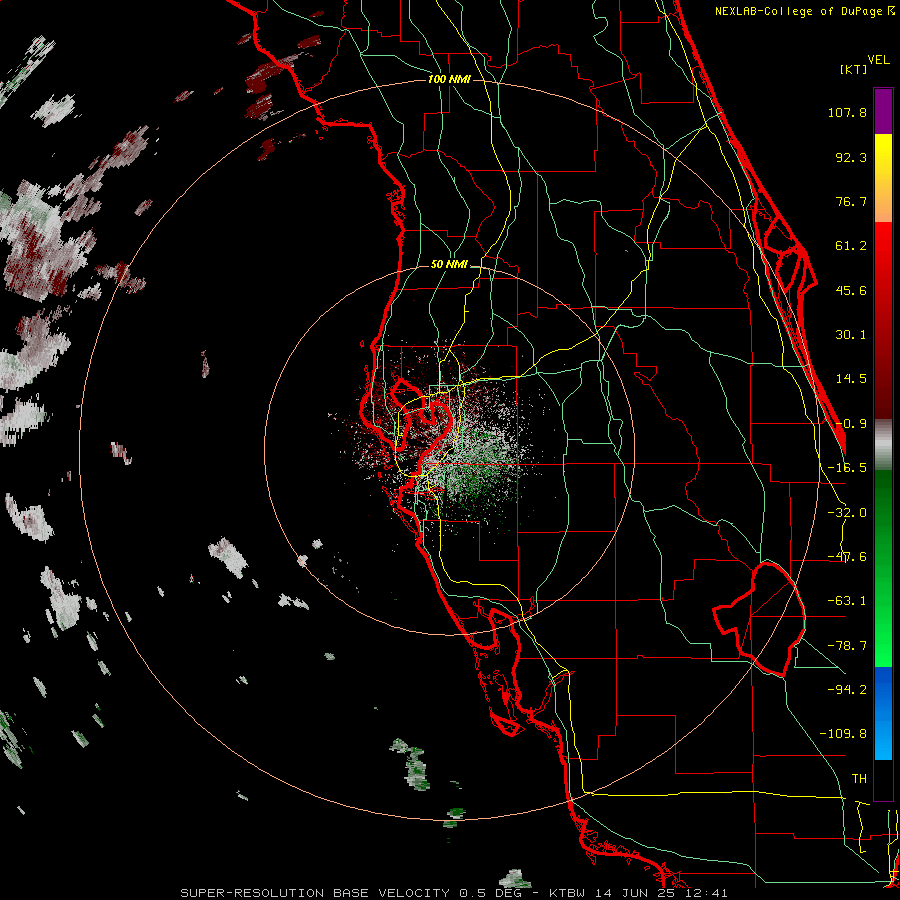Screen dimensions: 900x900
Task: Click the KTBW radar site identifier
Action: (568, 893)
